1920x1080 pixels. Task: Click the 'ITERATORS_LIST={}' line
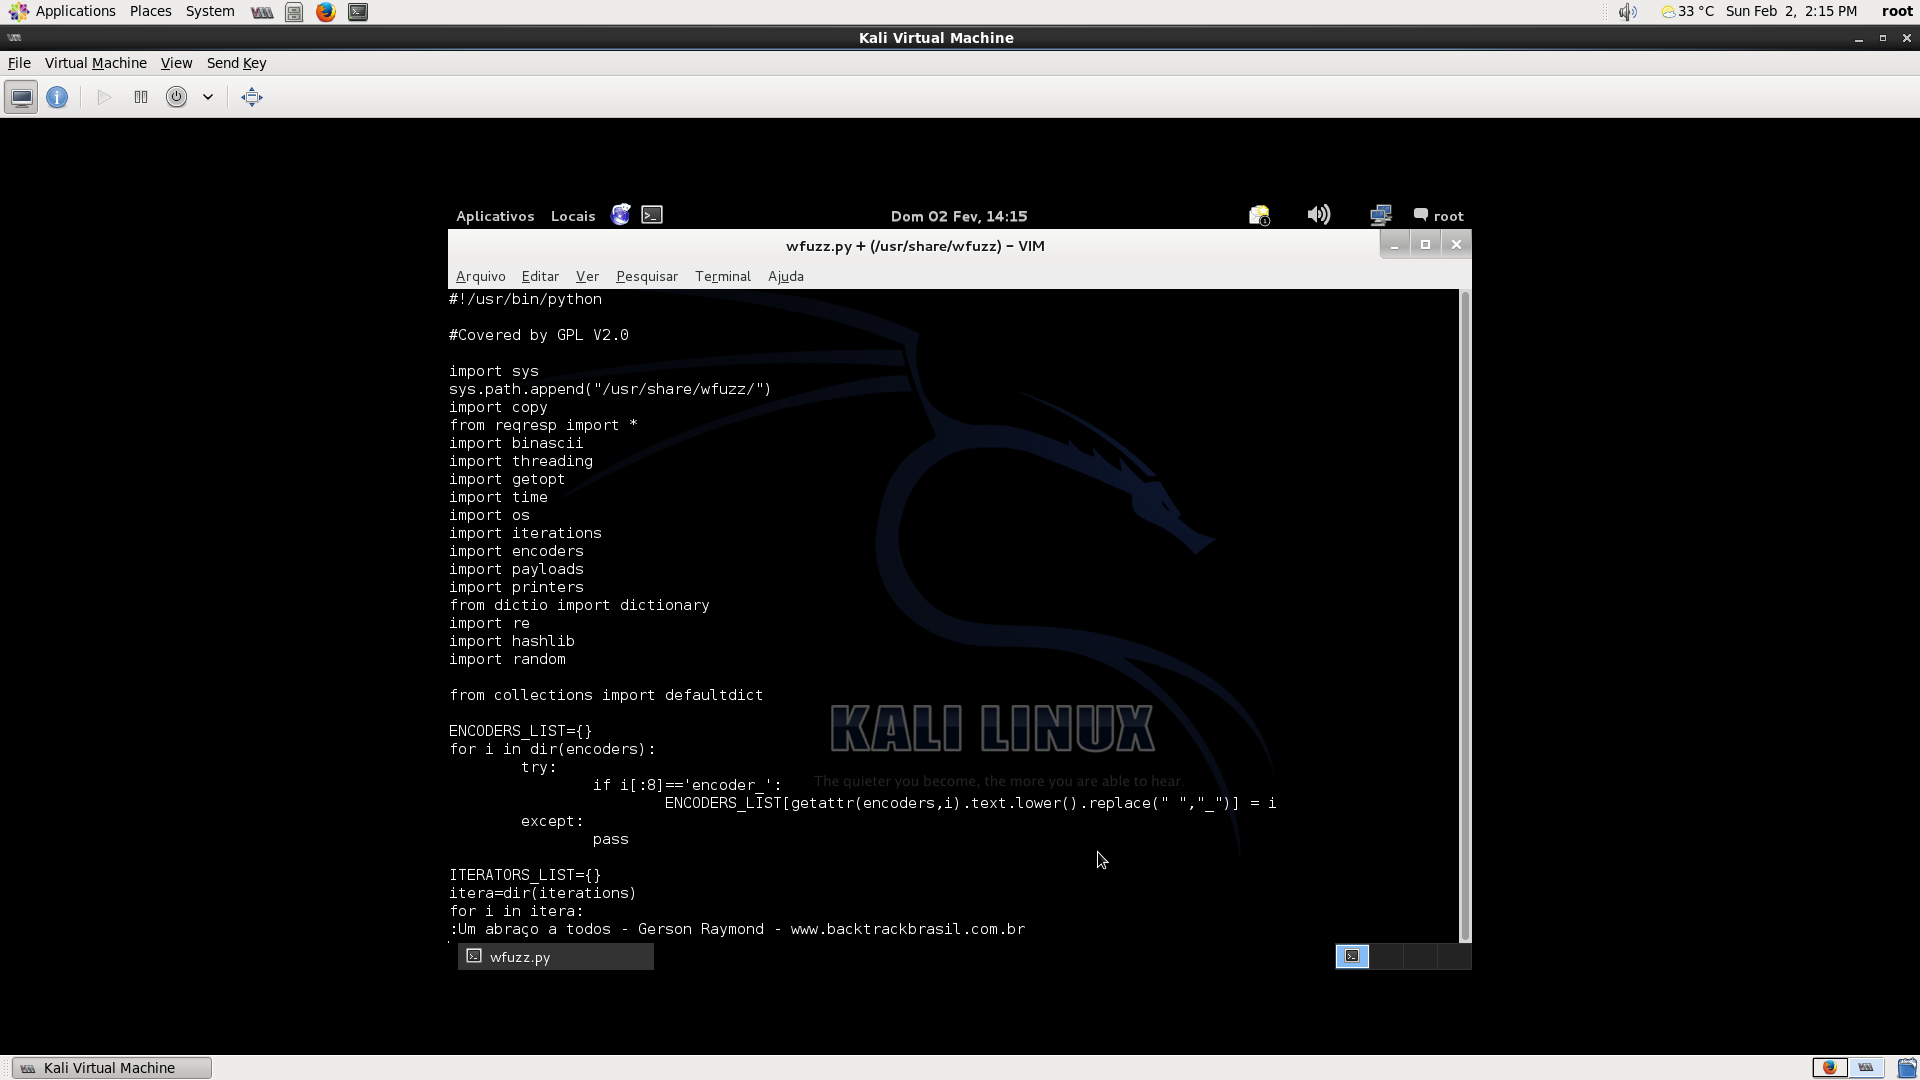(x=525, y=875)
